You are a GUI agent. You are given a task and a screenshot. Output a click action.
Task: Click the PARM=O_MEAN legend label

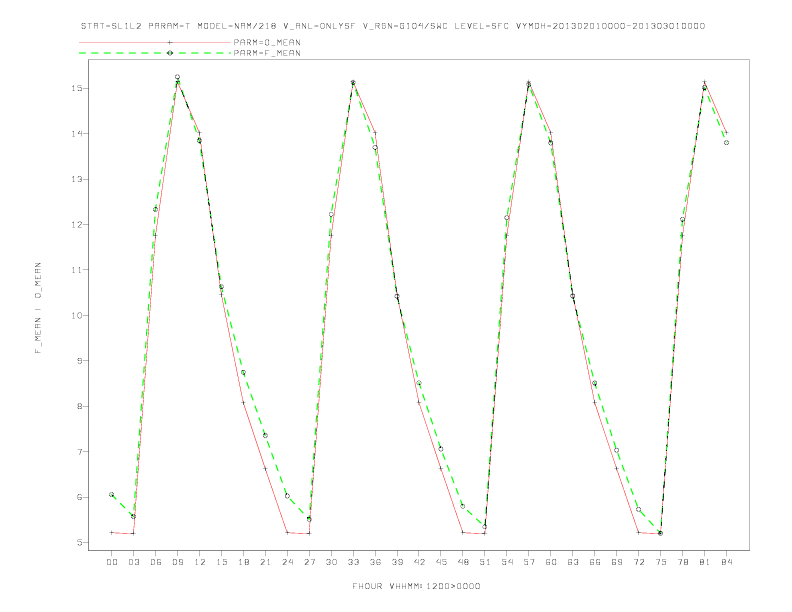click(267, 42)
